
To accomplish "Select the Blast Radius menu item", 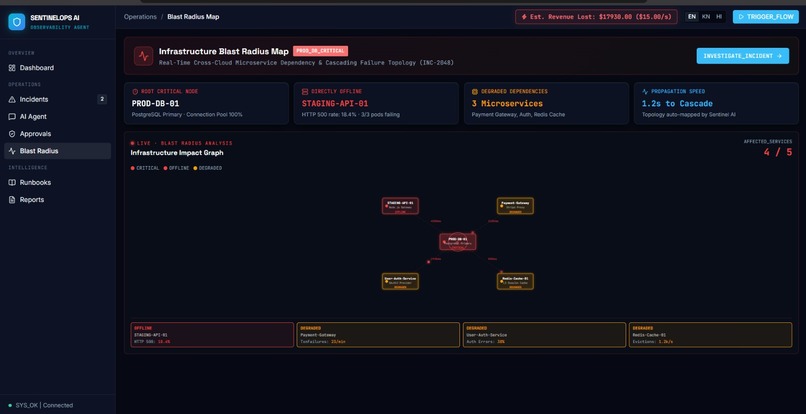I will point(58,151).
